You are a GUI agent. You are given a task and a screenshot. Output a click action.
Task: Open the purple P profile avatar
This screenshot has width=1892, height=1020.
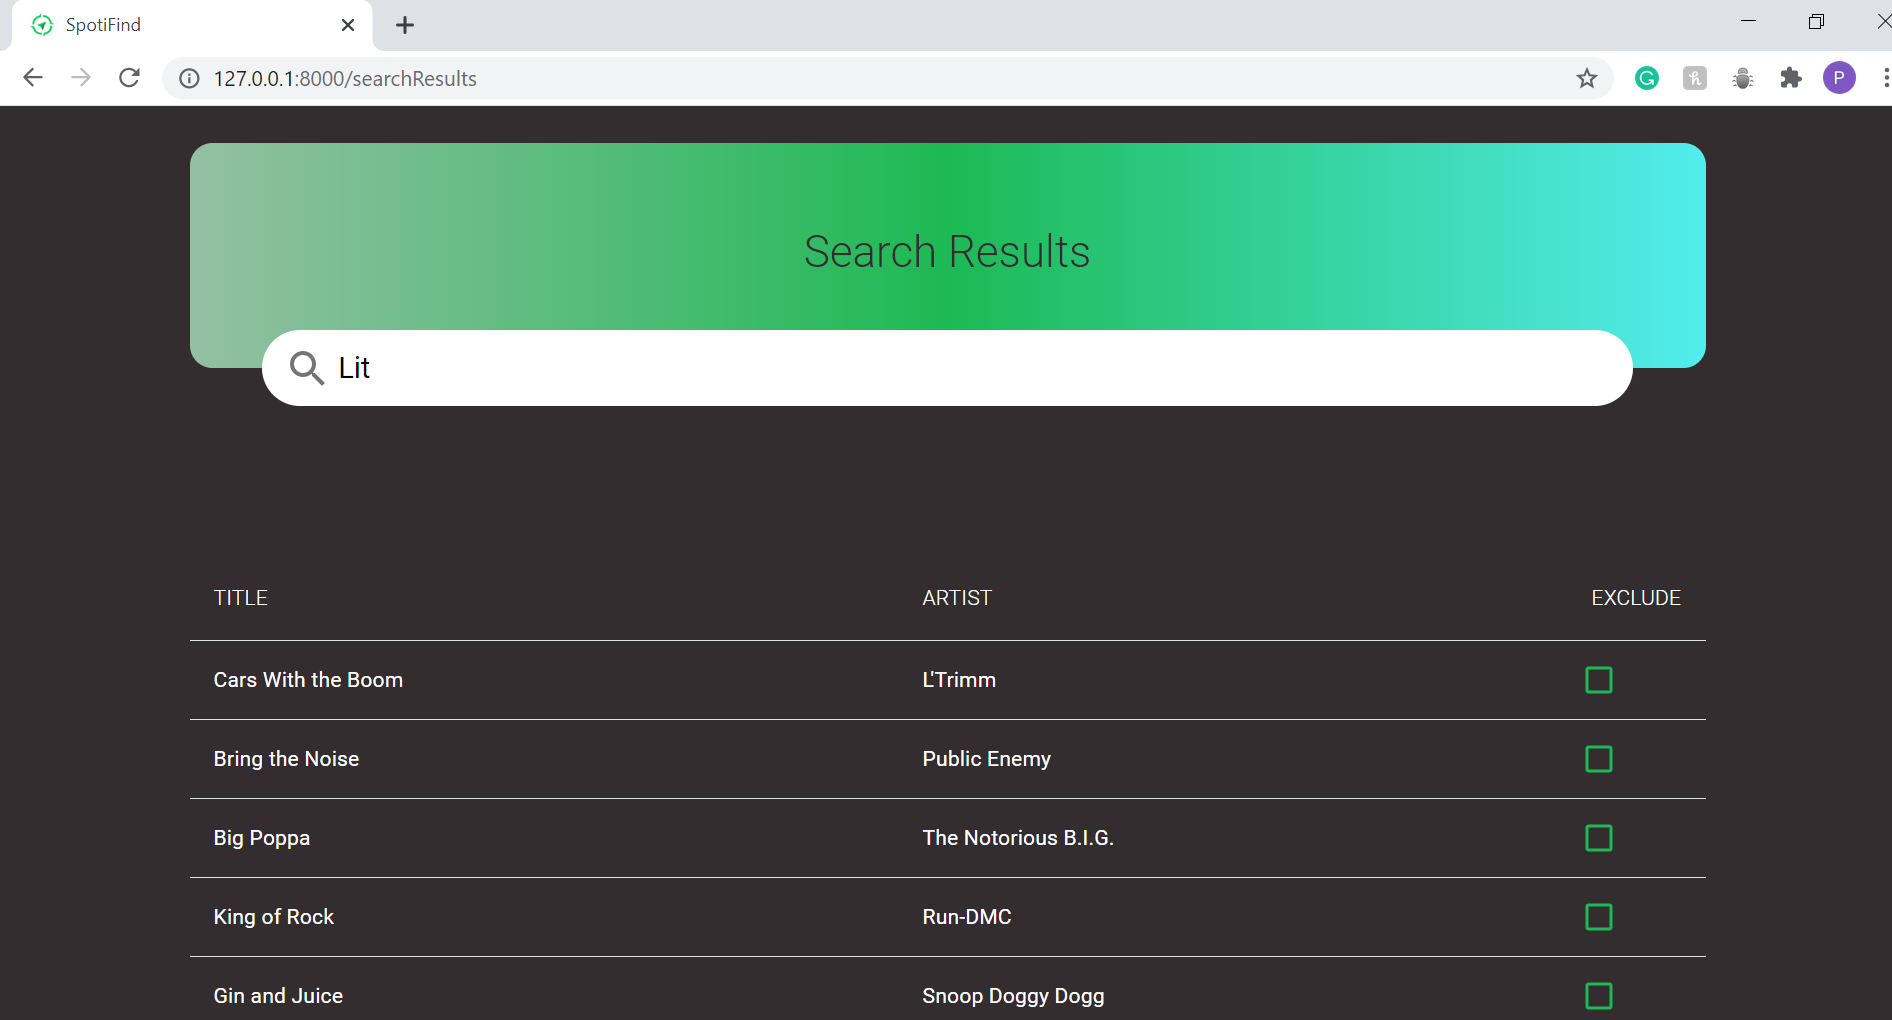click(x=1839, y=78)
